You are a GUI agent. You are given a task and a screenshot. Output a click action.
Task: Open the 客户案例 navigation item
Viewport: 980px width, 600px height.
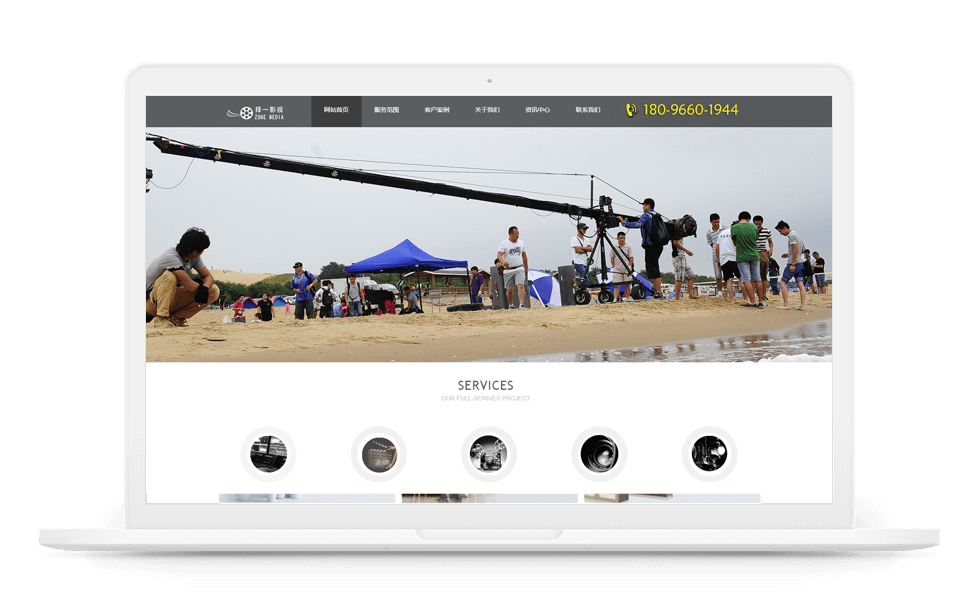(x=437, y=110)
